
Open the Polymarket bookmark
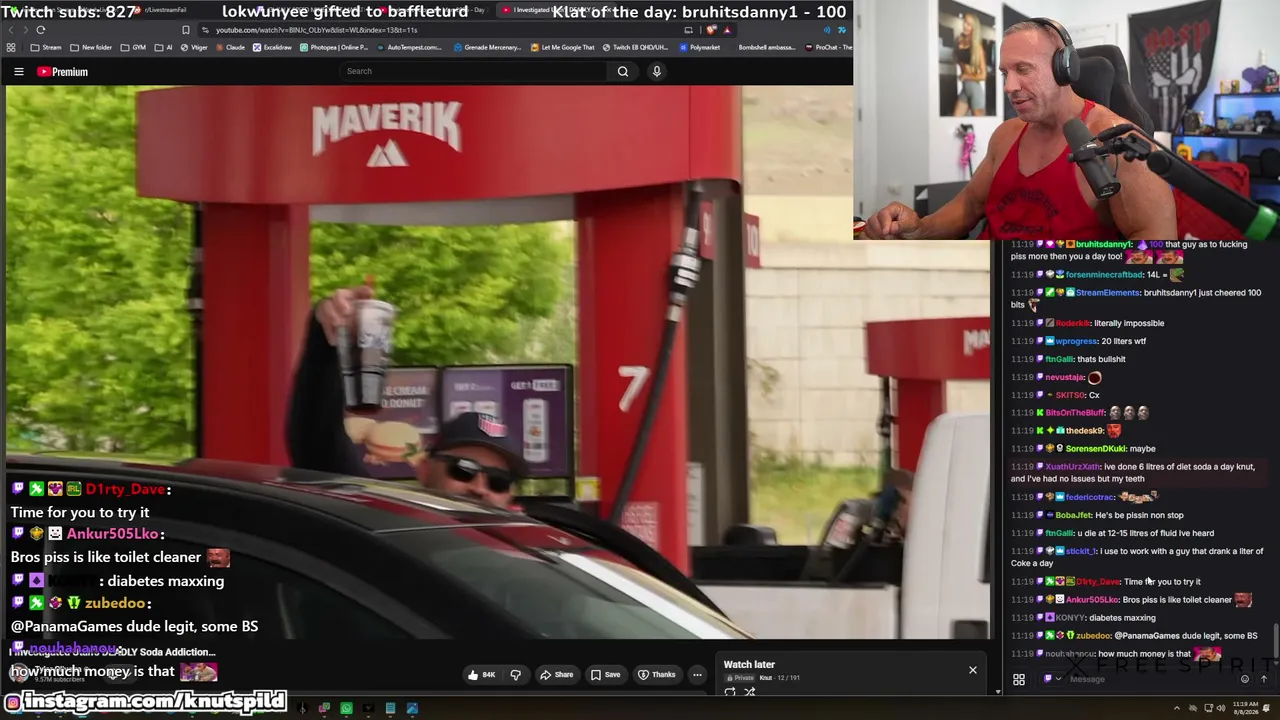point(699,47)
